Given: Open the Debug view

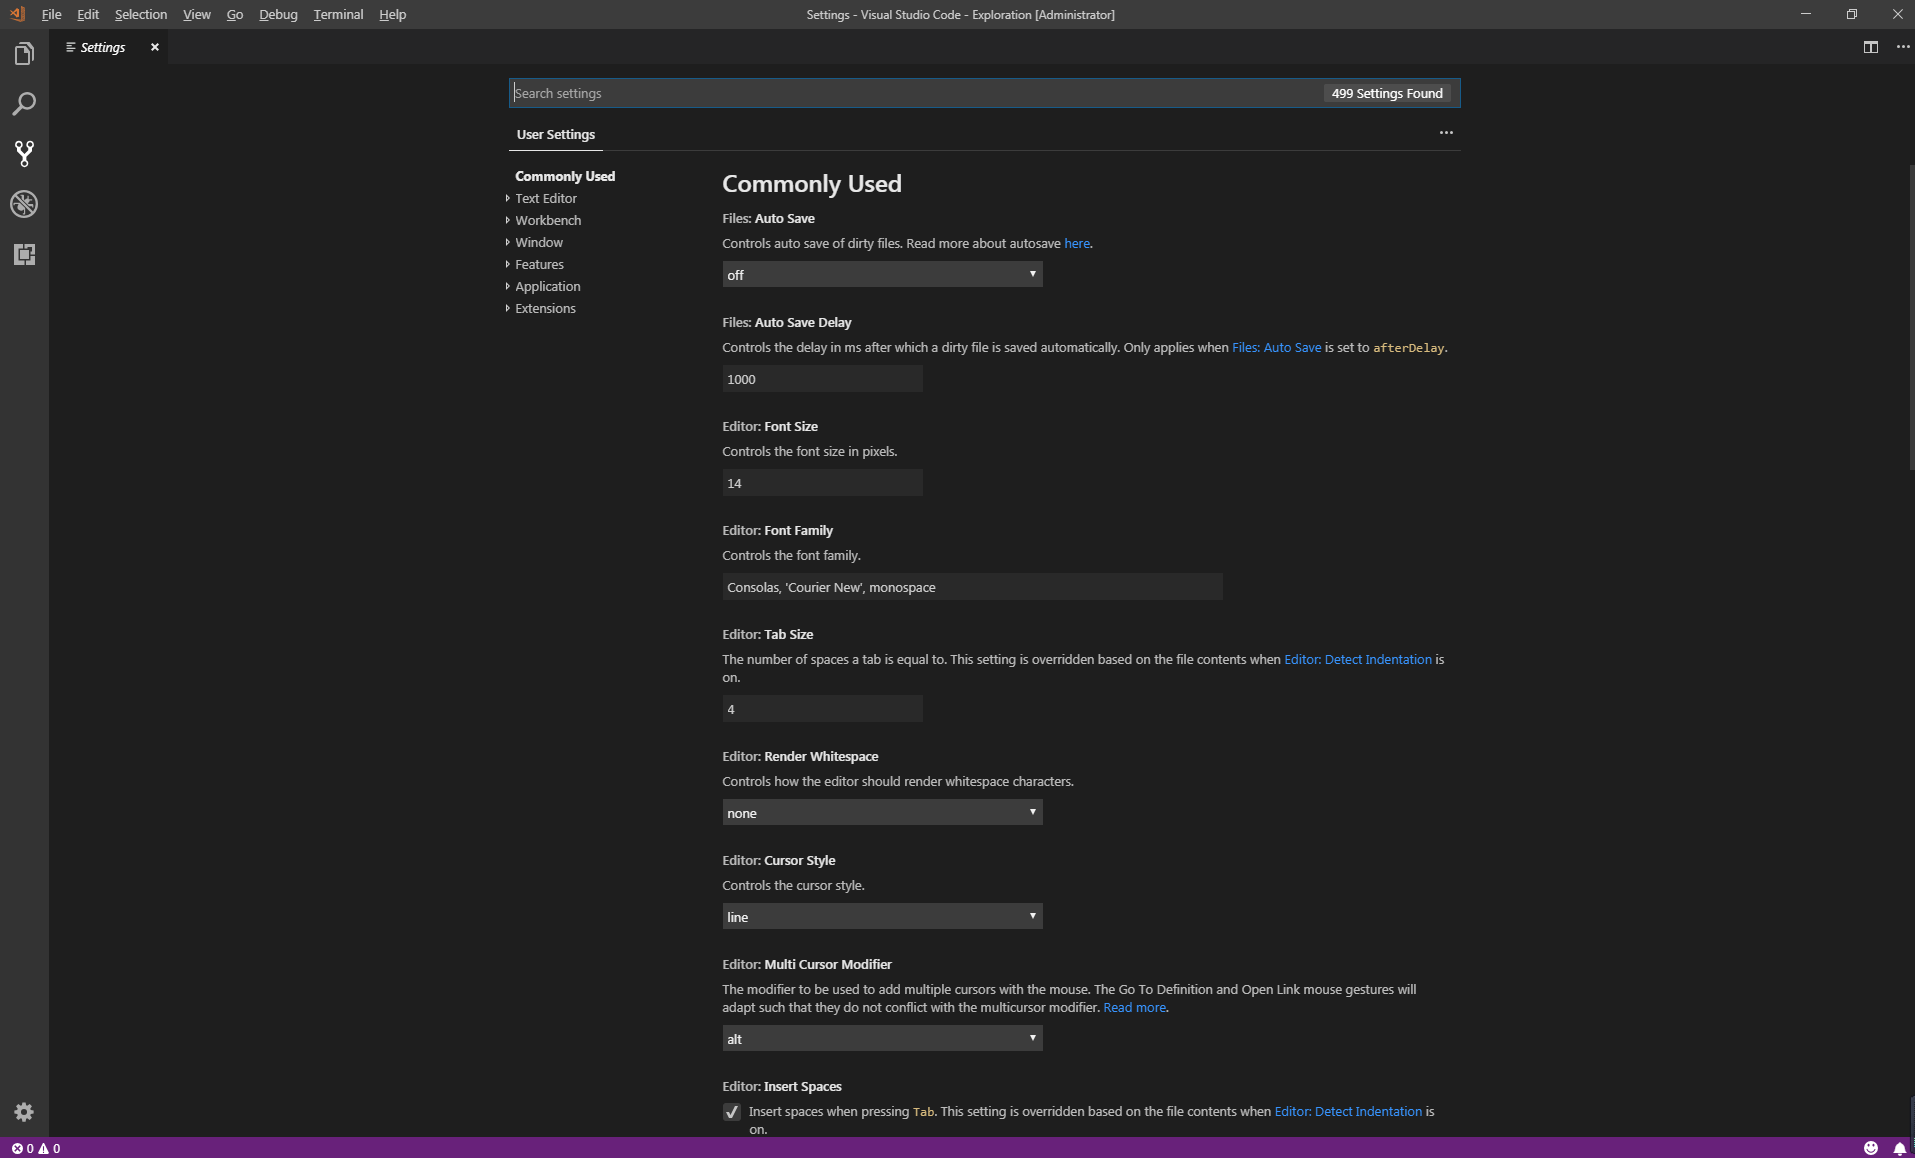Looking at the screenshot, I should click(24, 204).
